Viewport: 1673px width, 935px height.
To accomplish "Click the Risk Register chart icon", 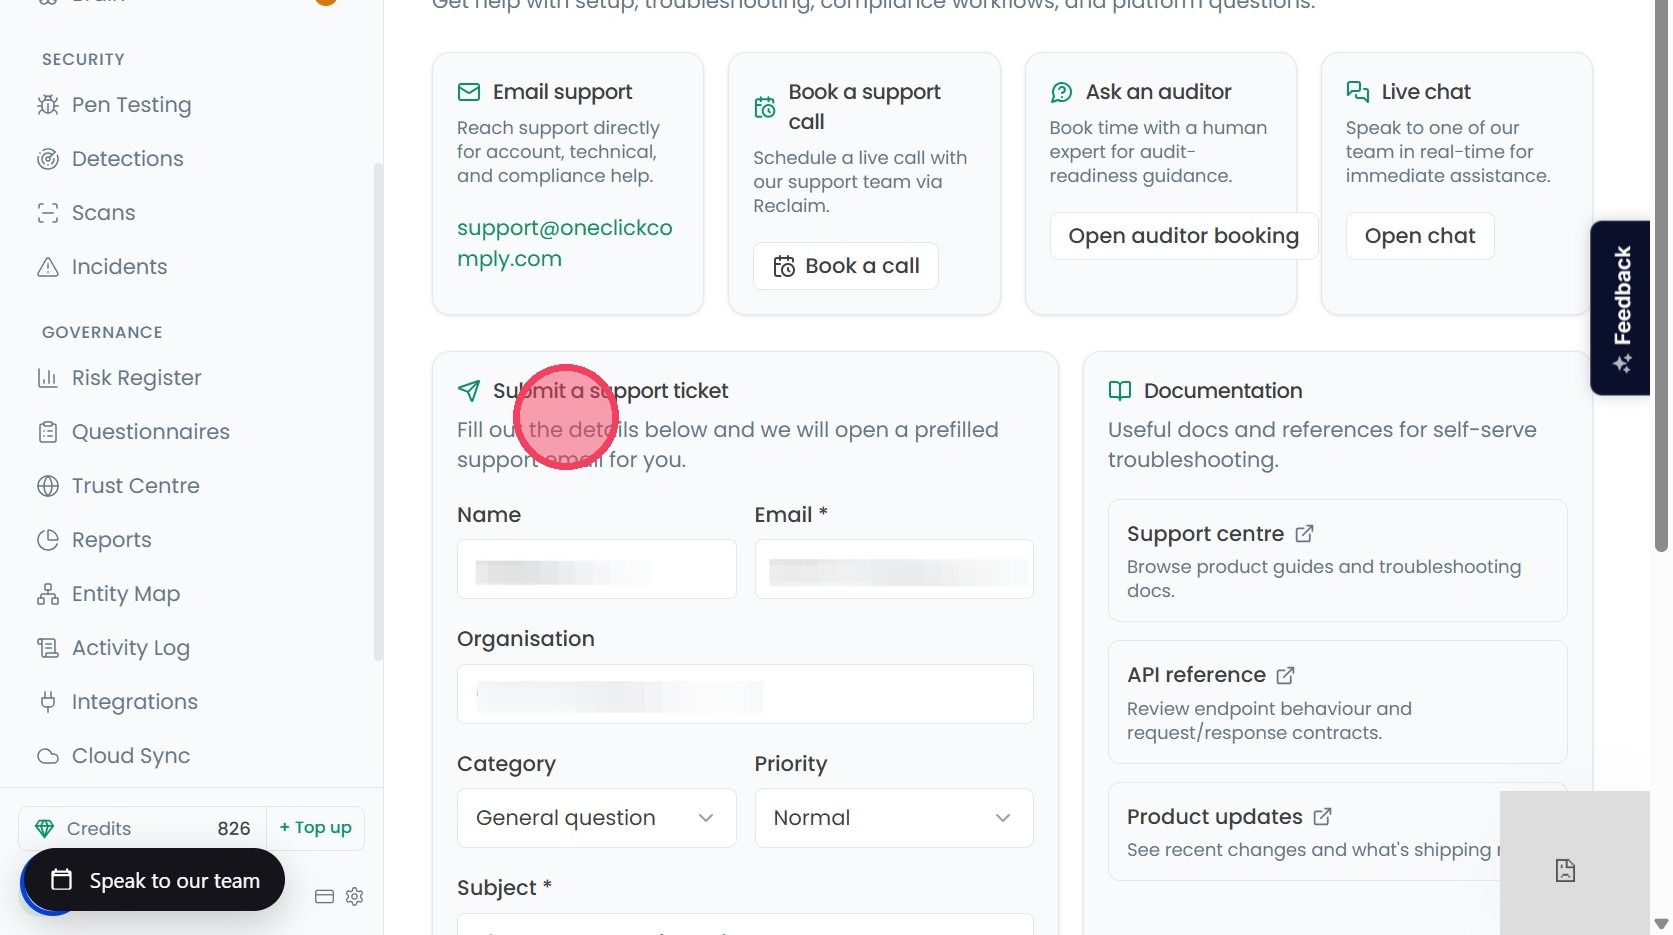I will coord(48,378).
